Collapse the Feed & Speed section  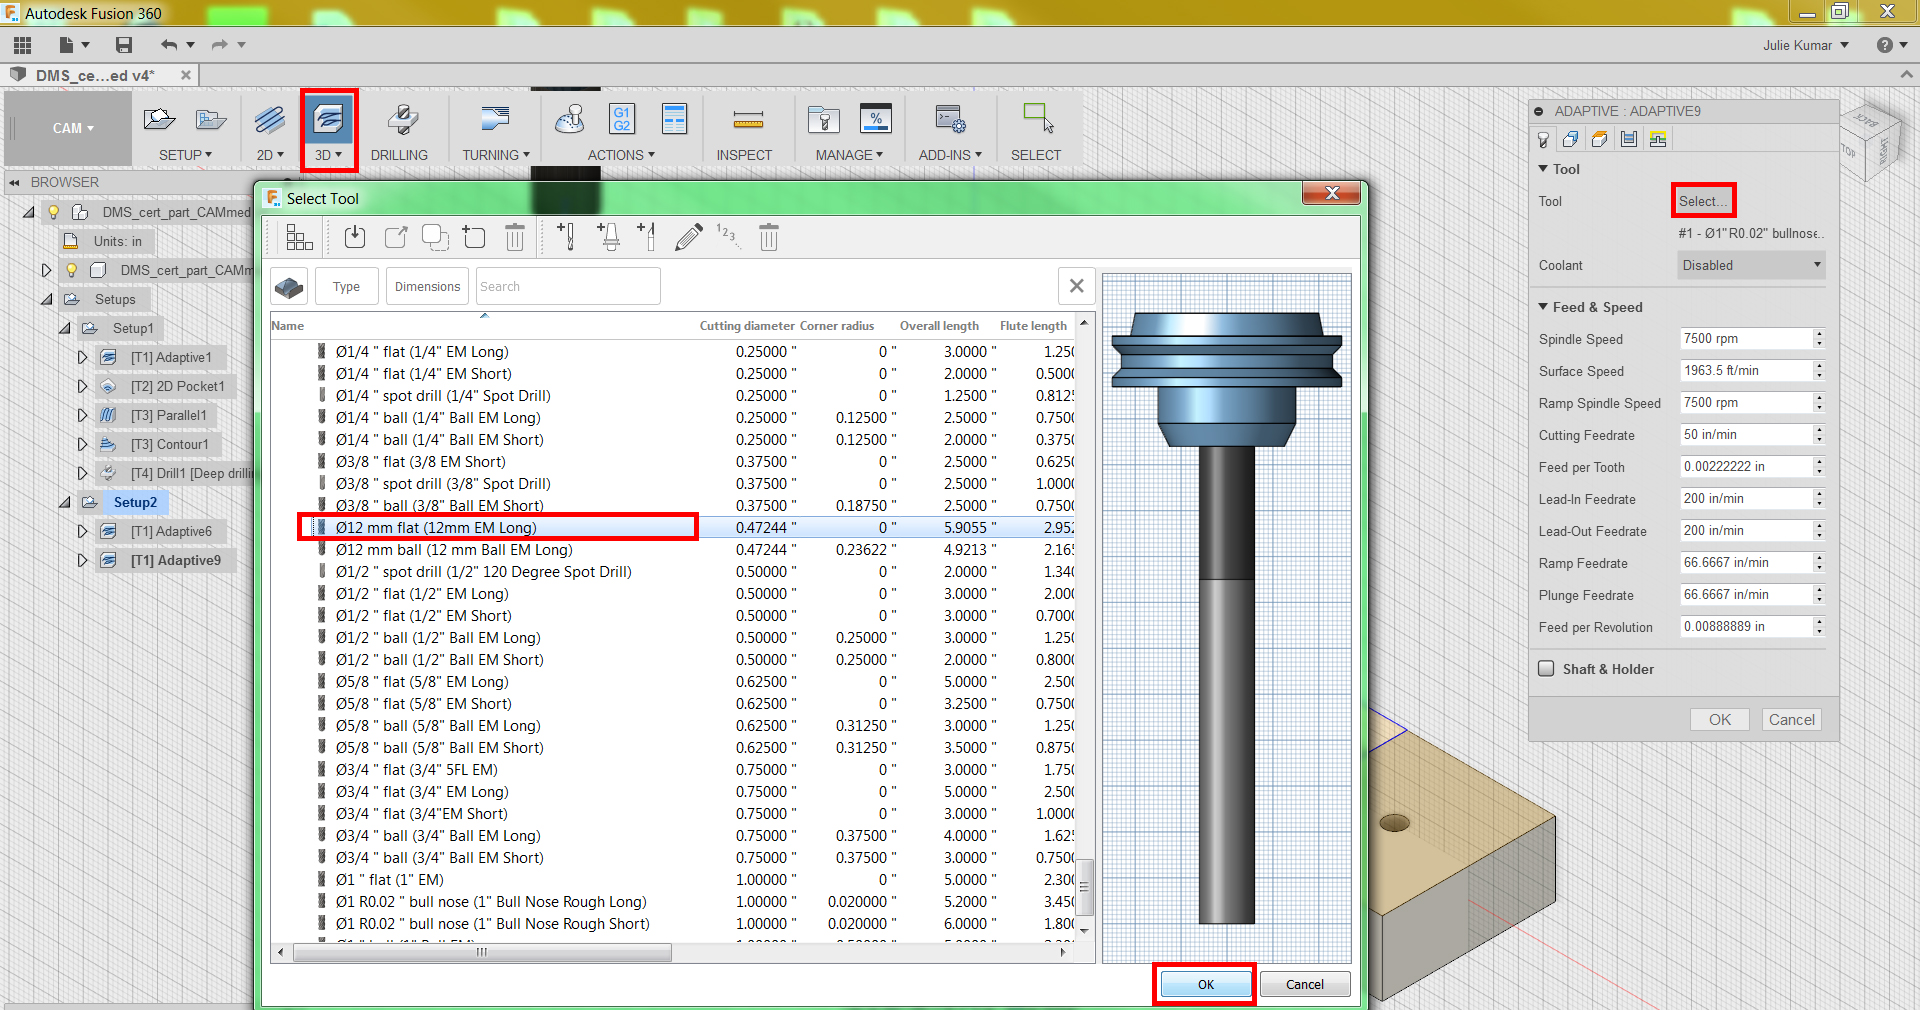1543,307
